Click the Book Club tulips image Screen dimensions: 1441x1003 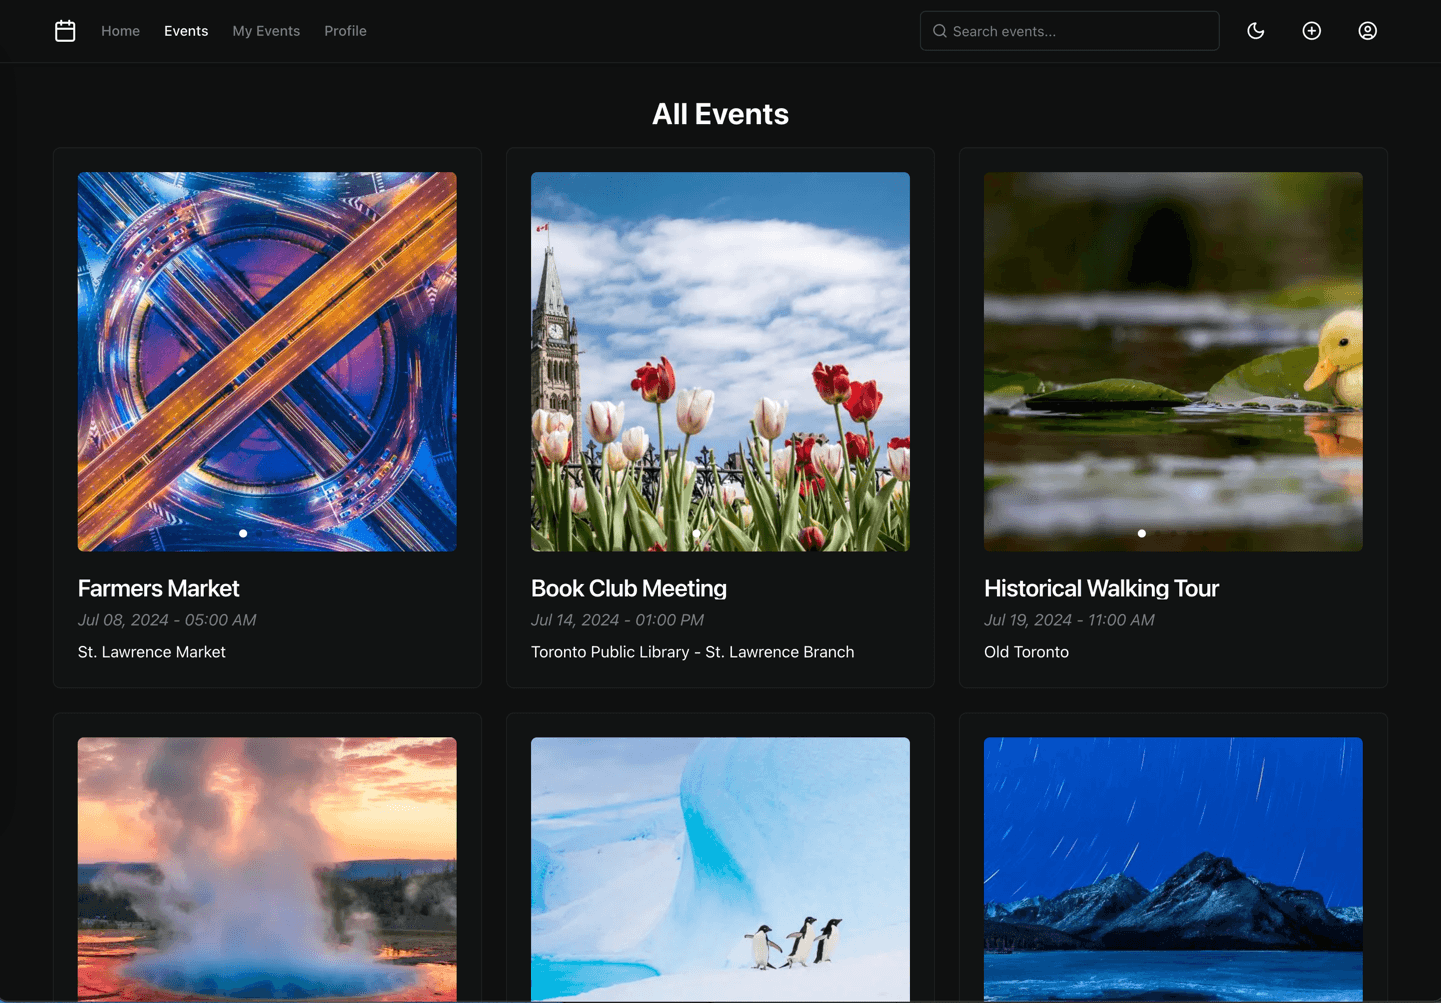pyautogui.click(x=720, y=361)
